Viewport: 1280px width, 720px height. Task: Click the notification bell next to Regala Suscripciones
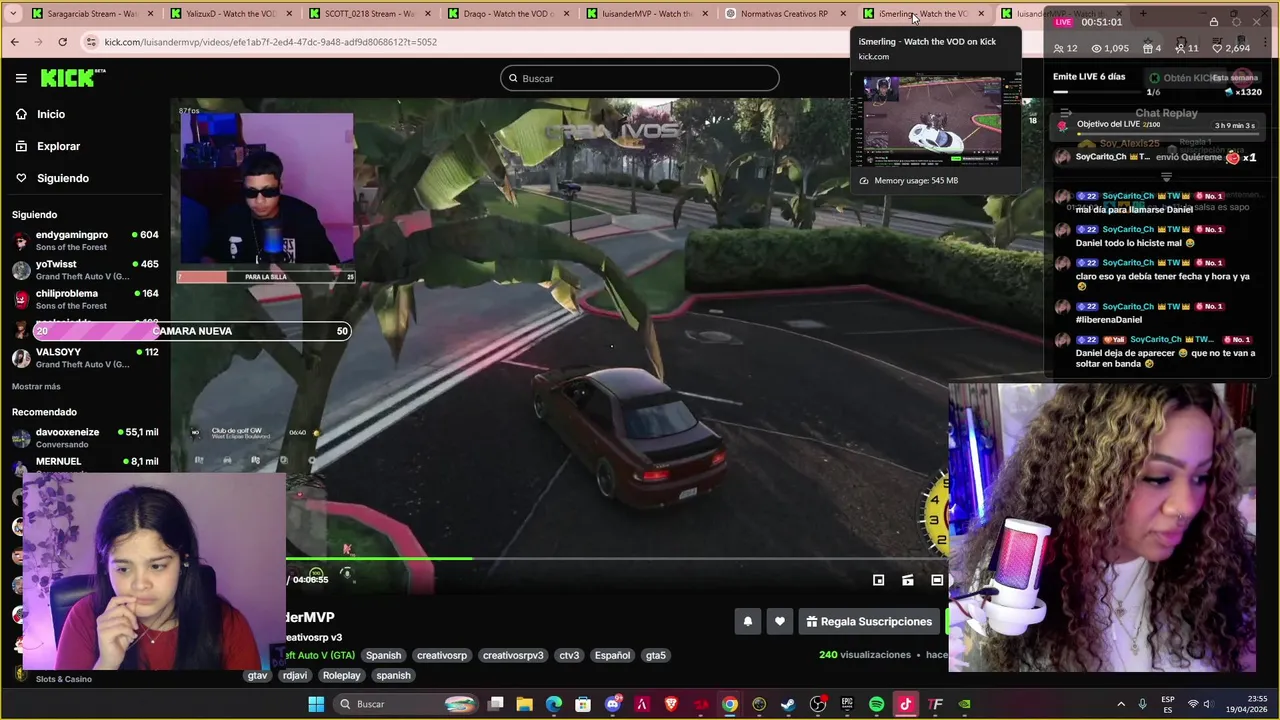tap(747, 621)
